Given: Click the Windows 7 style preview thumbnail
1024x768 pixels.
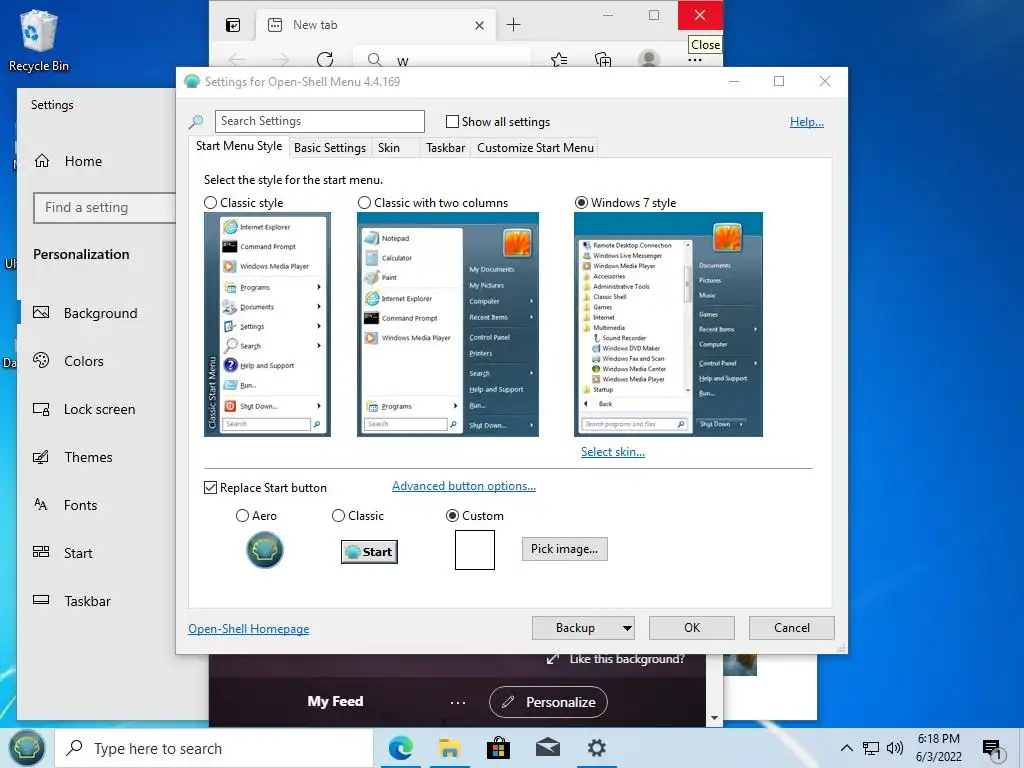Looking at the screenshot, I should tap(668, 325).
